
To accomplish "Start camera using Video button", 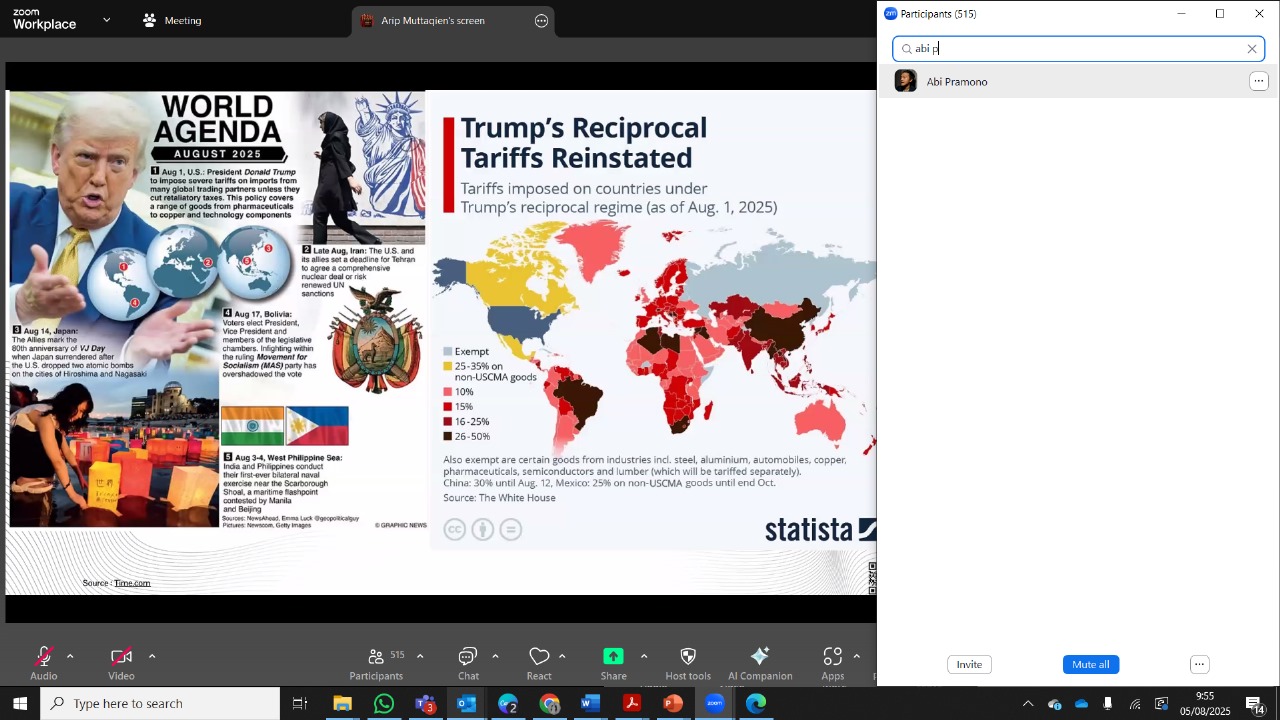I will (x=121, y=657).
